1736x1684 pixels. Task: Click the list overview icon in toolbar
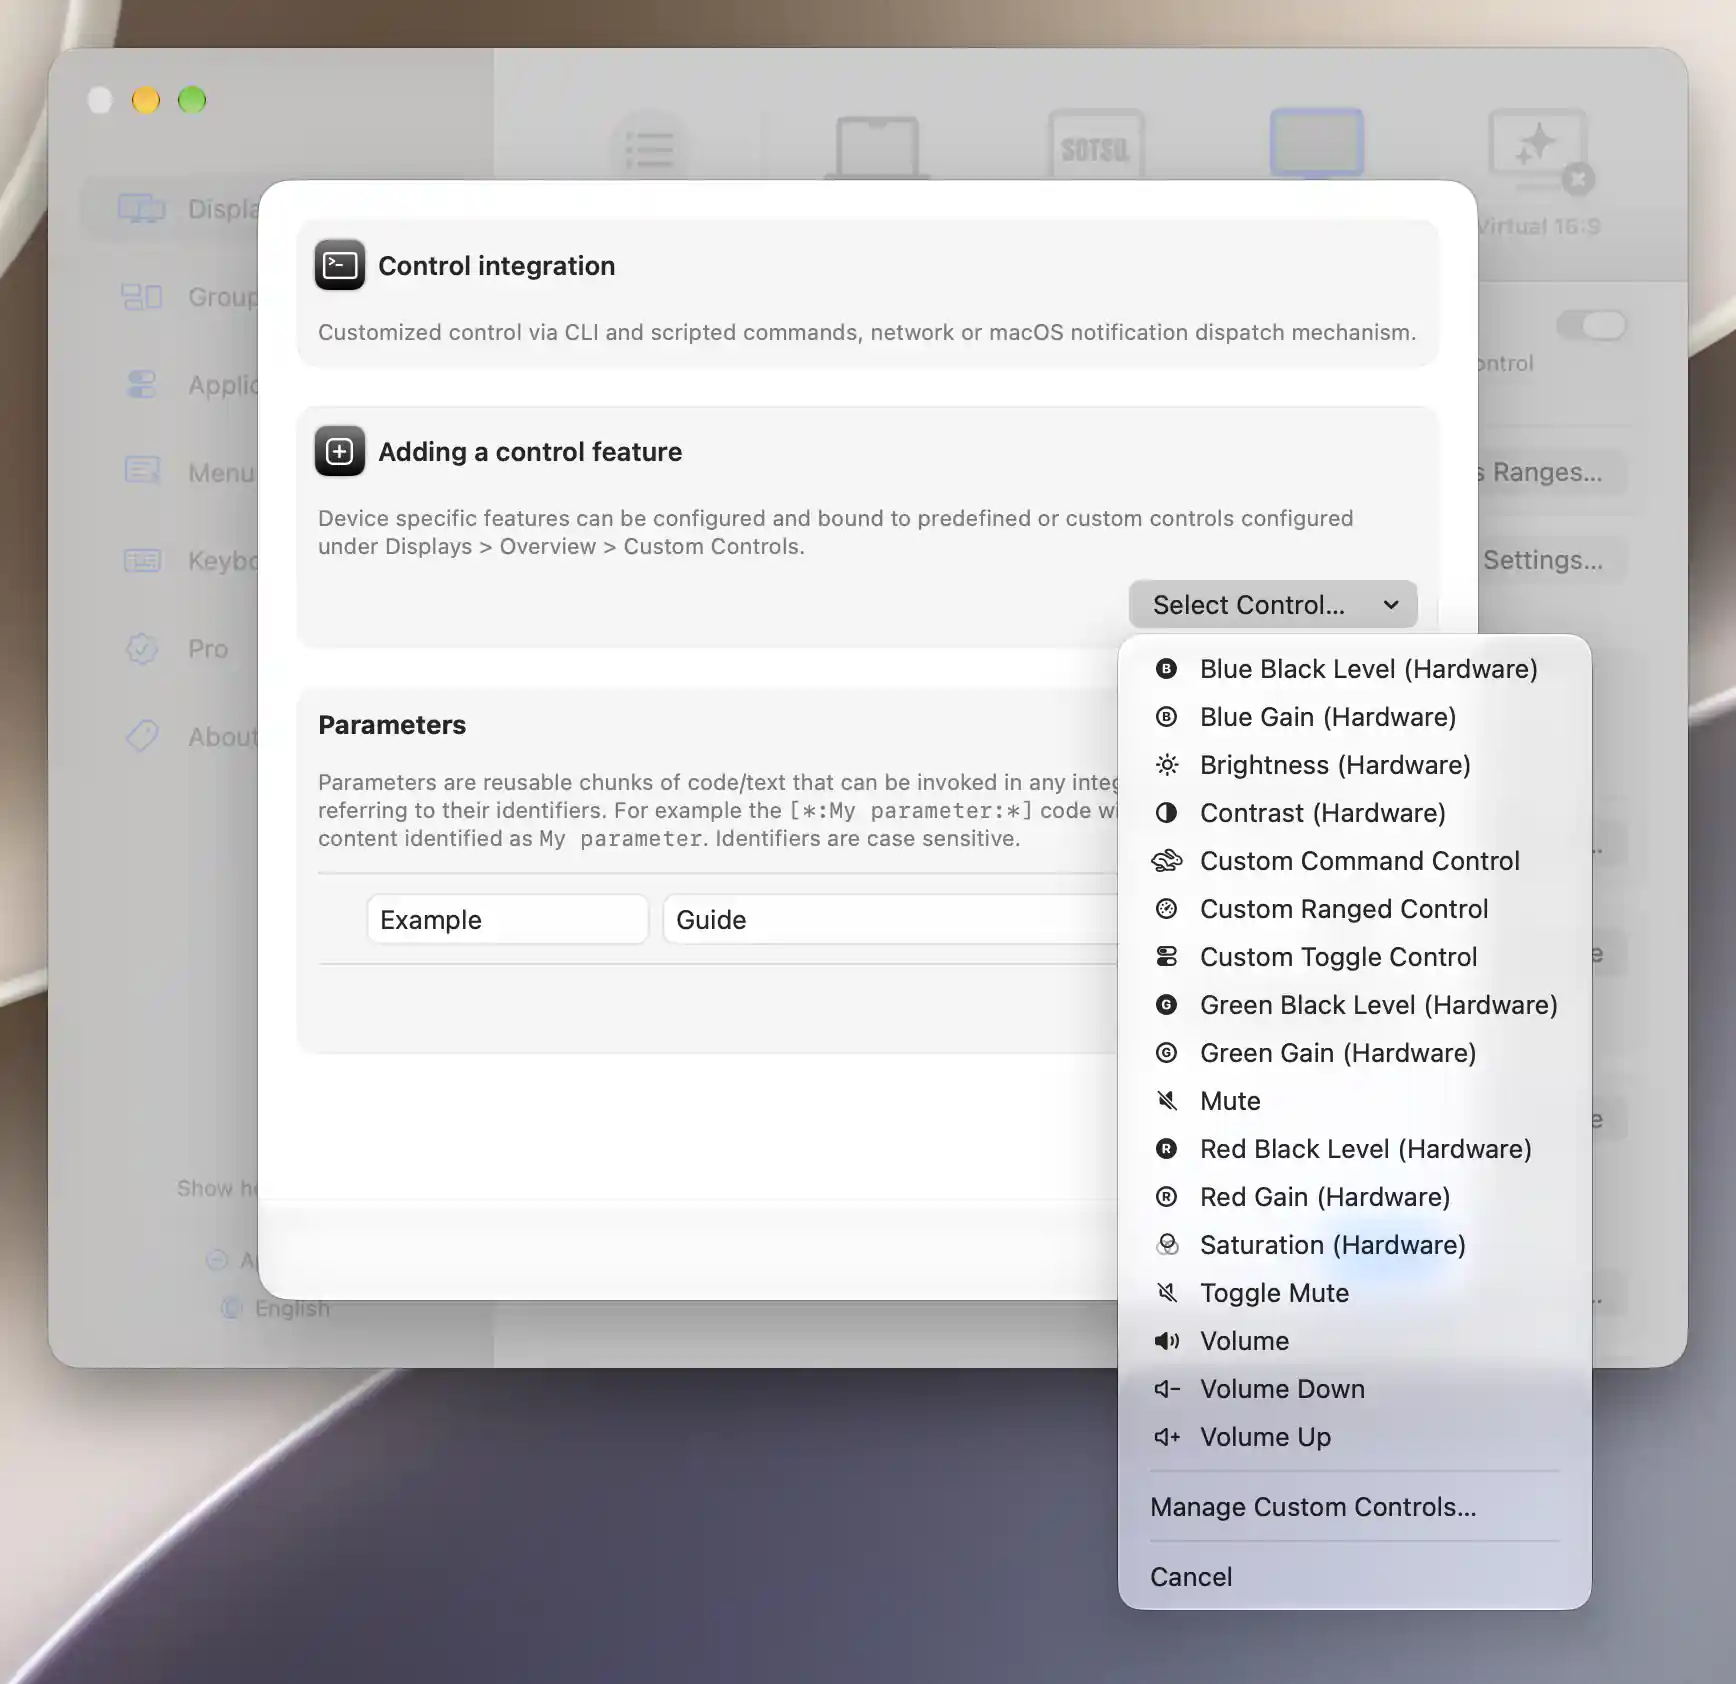[650, 146]
